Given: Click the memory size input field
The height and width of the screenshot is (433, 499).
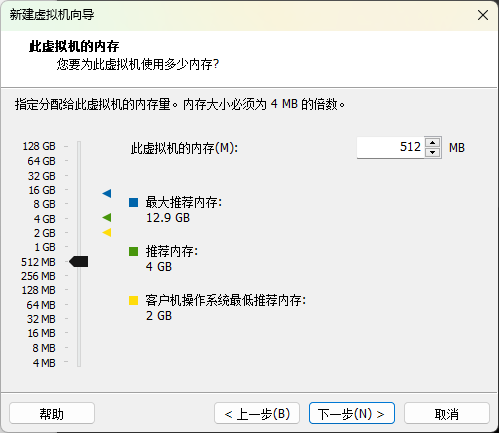Looking at the screenshot, I should [390, 147].
